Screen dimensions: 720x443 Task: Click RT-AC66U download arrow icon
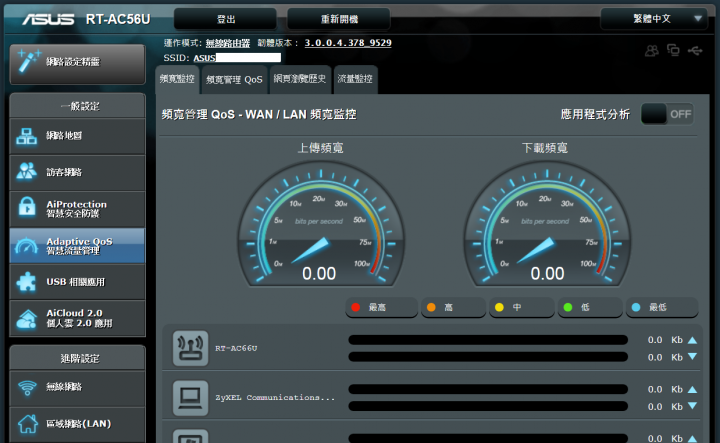pos(692,357)
